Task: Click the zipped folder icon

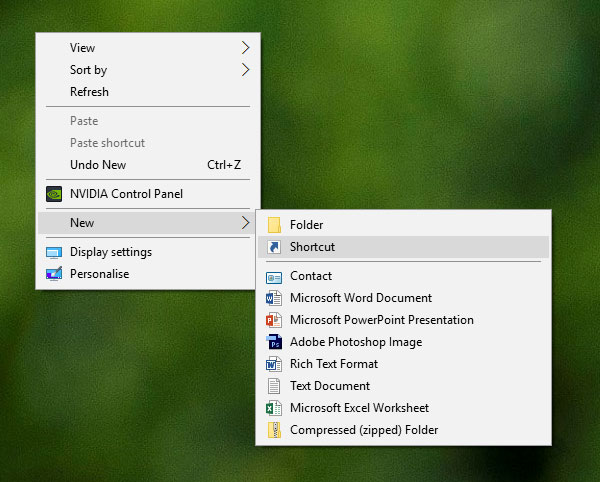Action: [274, 430]
